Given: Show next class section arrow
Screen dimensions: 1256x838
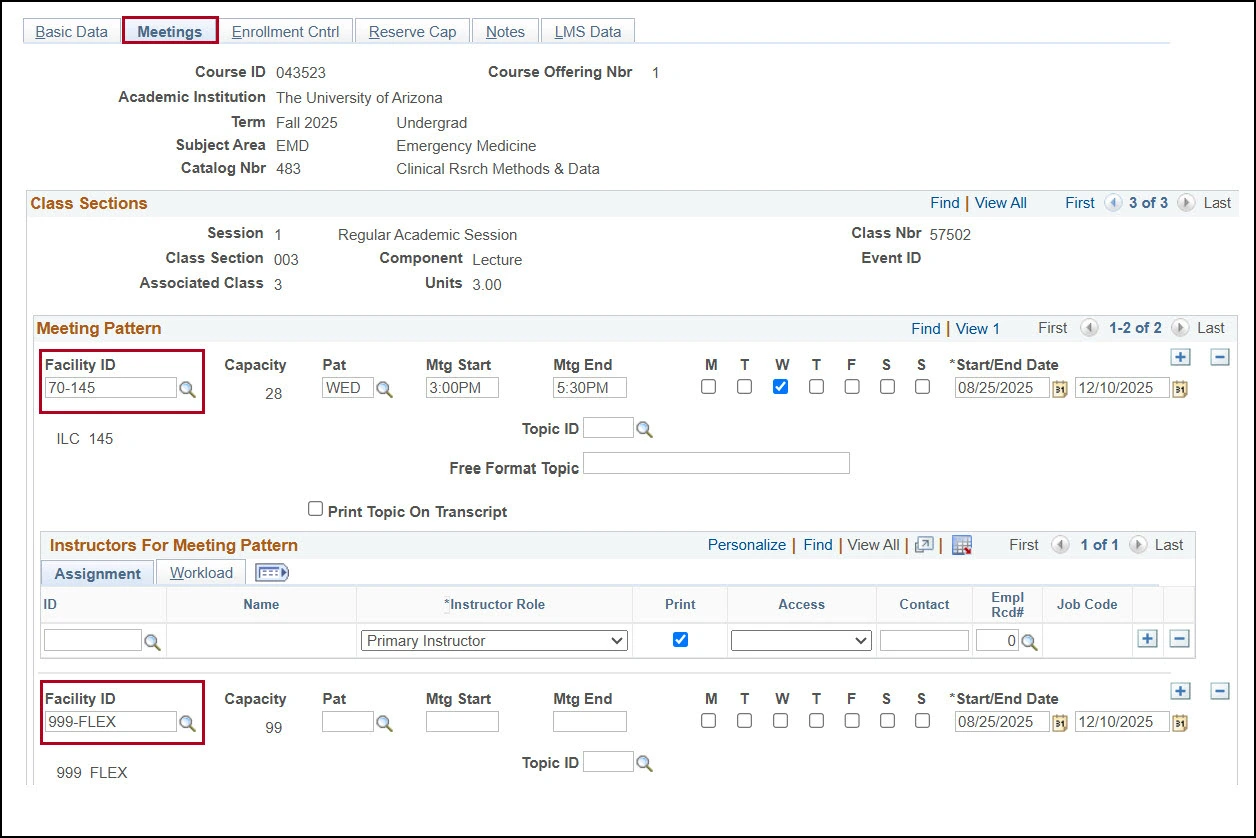Looking at the screenshot, I should click(x=1186, y=203).
